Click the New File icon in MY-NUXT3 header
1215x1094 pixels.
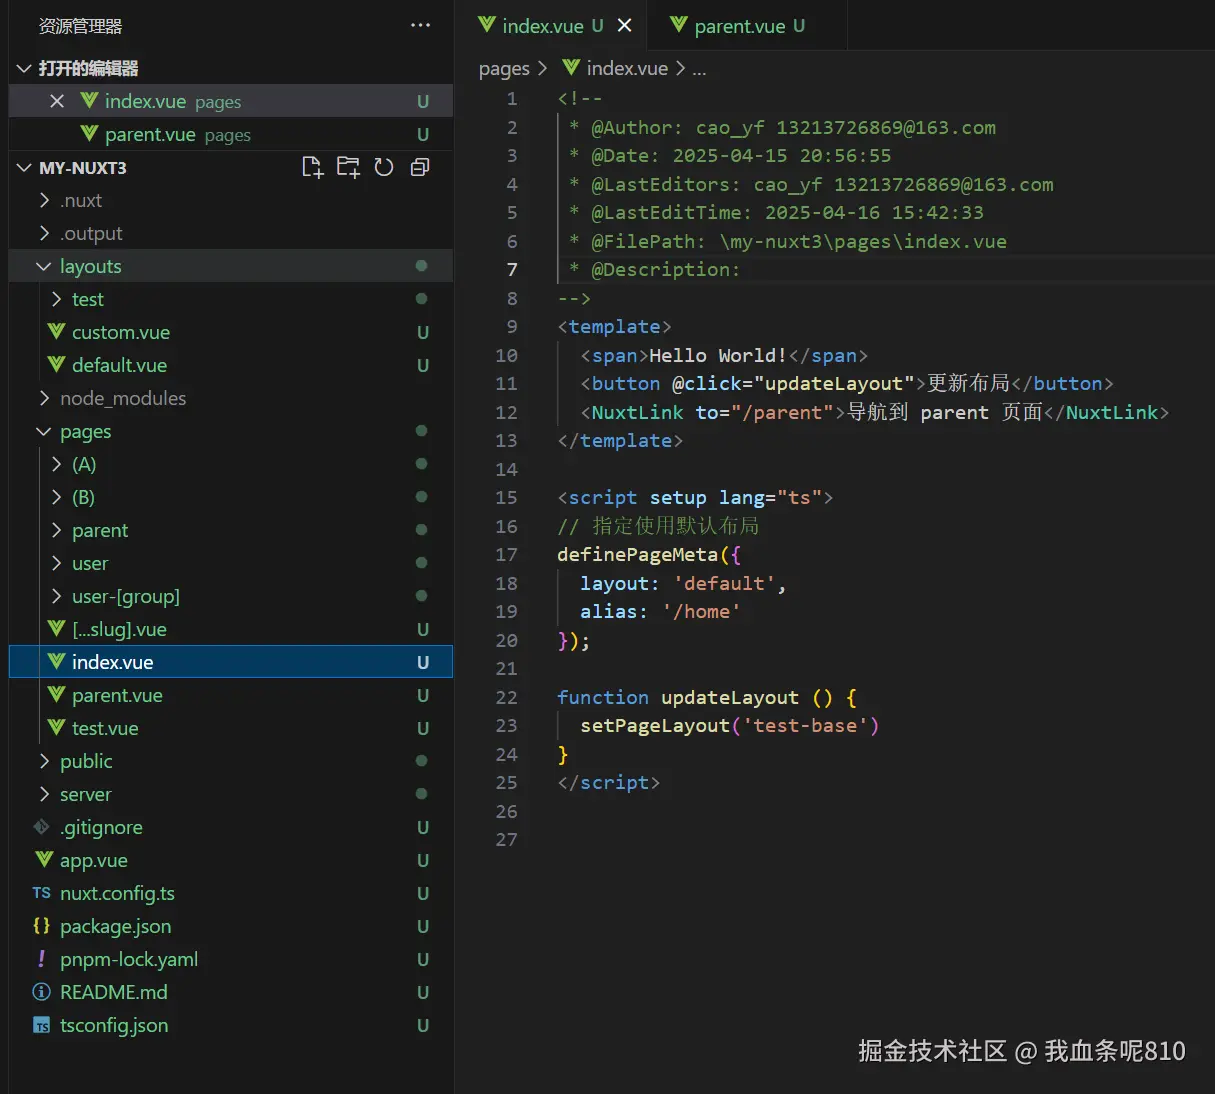point(312,167)
